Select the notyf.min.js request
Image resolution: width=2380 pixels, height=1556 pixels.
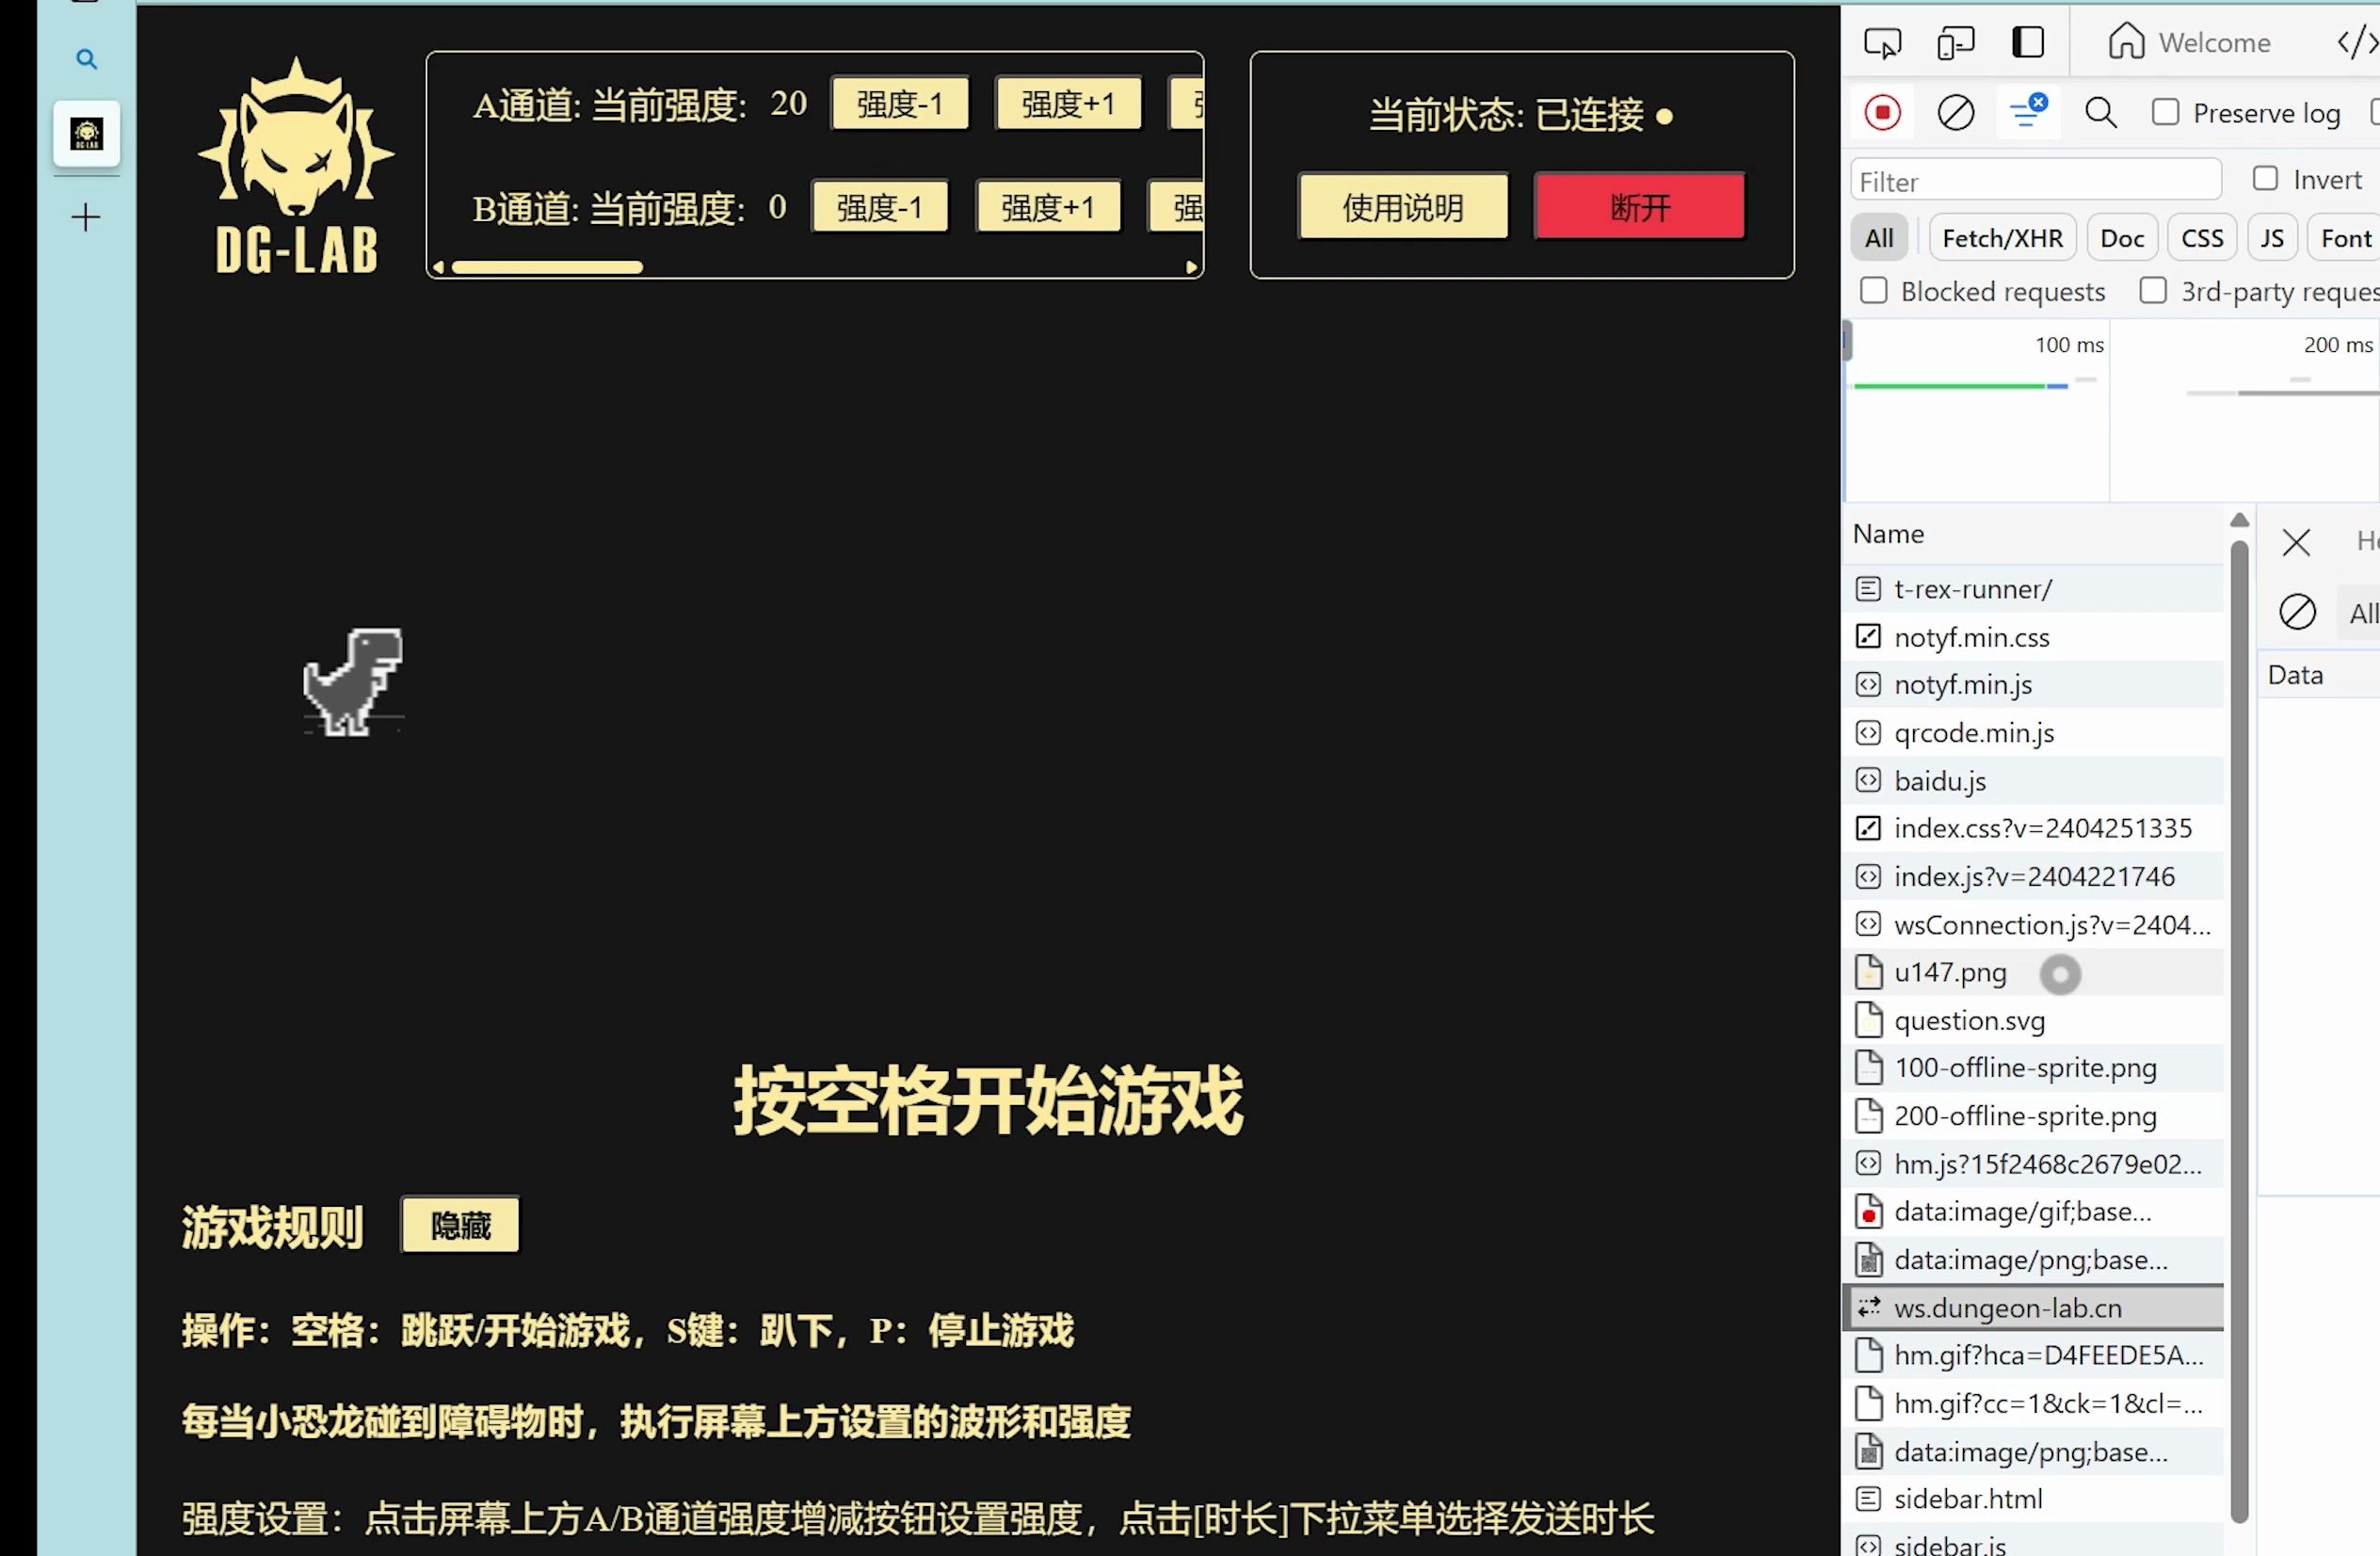(x=2033, y=685)
